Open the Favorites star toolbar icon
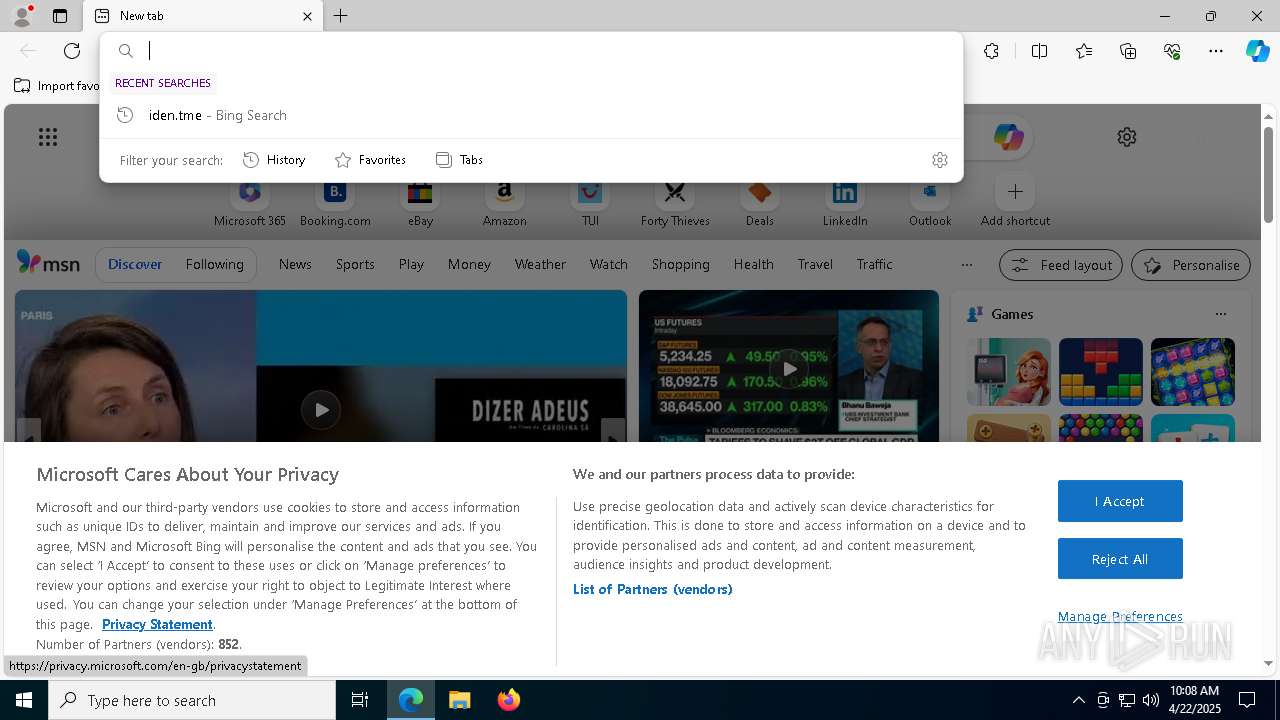The image size is (1280, 720). coord(1084,51)
